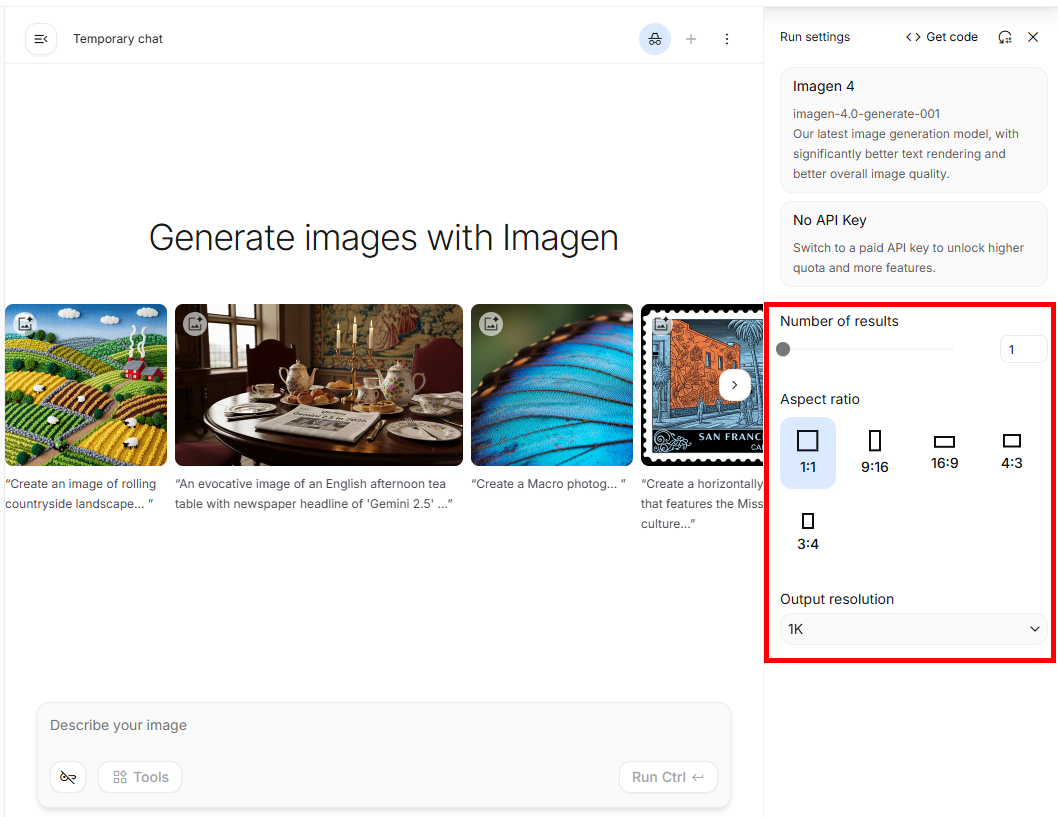The width and height of the screenshot is (1058, 817).
Task: Close the Run settings panel
Action: 1033,37
